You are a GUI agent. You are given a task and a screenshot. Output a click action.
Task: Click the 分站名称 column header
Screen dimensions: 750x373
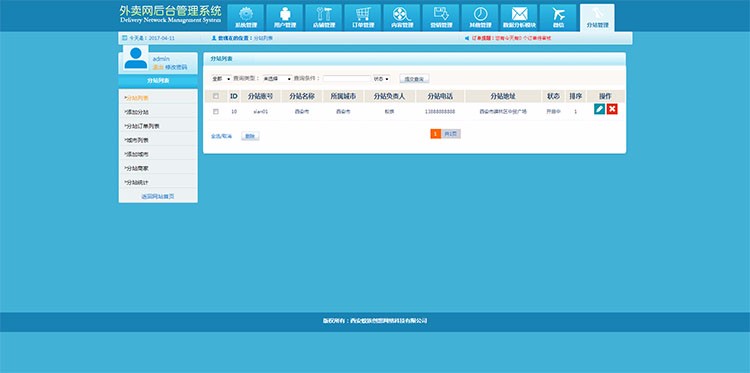click(302, 96)
